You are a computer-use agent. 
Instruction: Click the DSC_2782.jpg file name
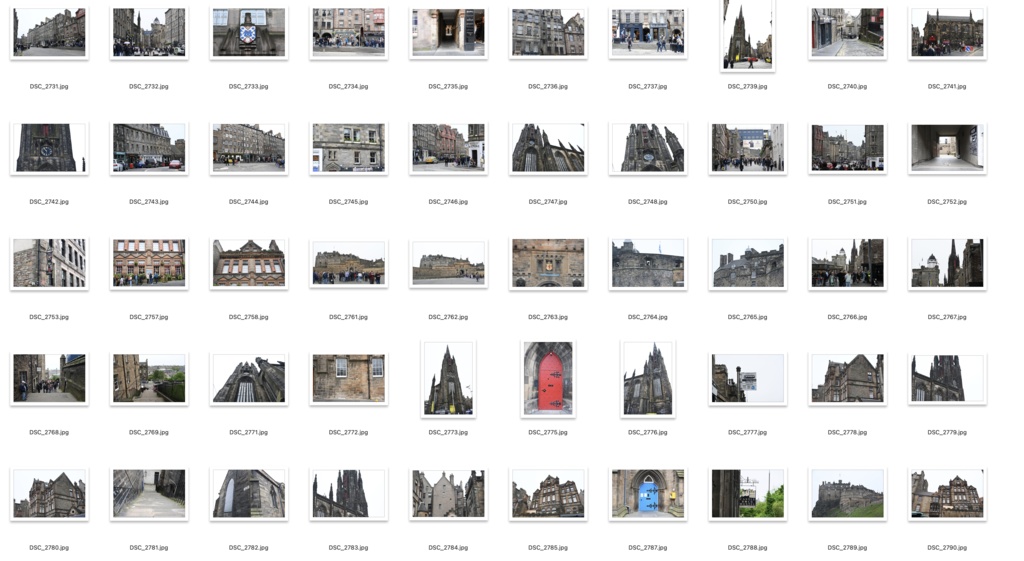[x=249, y=547]
